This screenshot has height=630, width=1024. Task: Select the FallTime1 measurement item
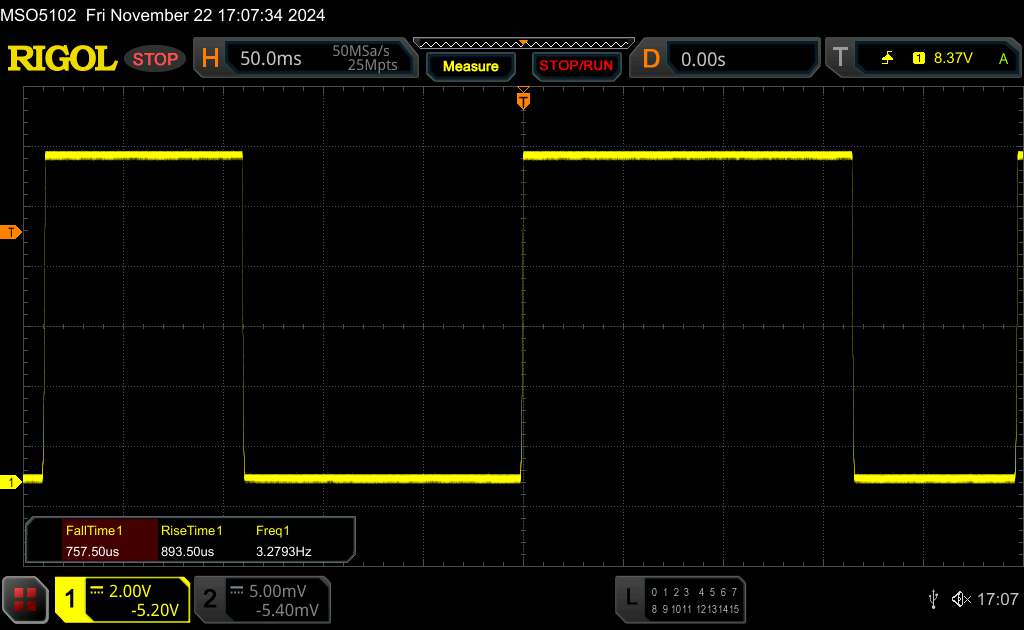[x=93, y=541]
